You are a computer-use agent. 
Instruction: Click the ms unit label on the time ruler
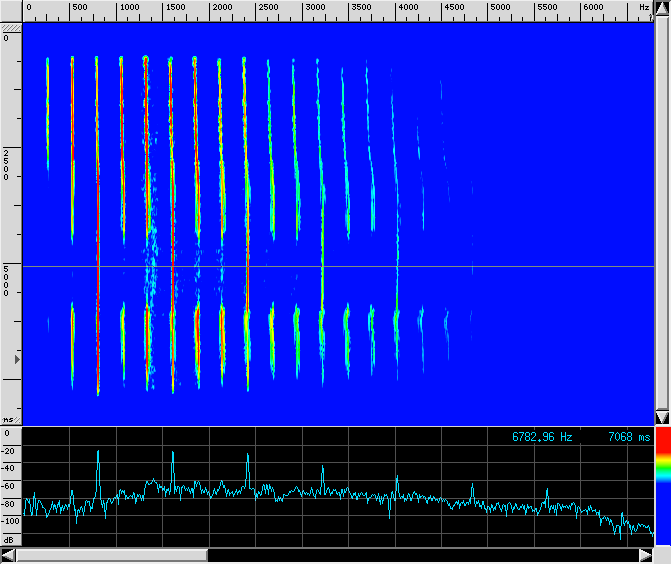[x=9, y=419]
